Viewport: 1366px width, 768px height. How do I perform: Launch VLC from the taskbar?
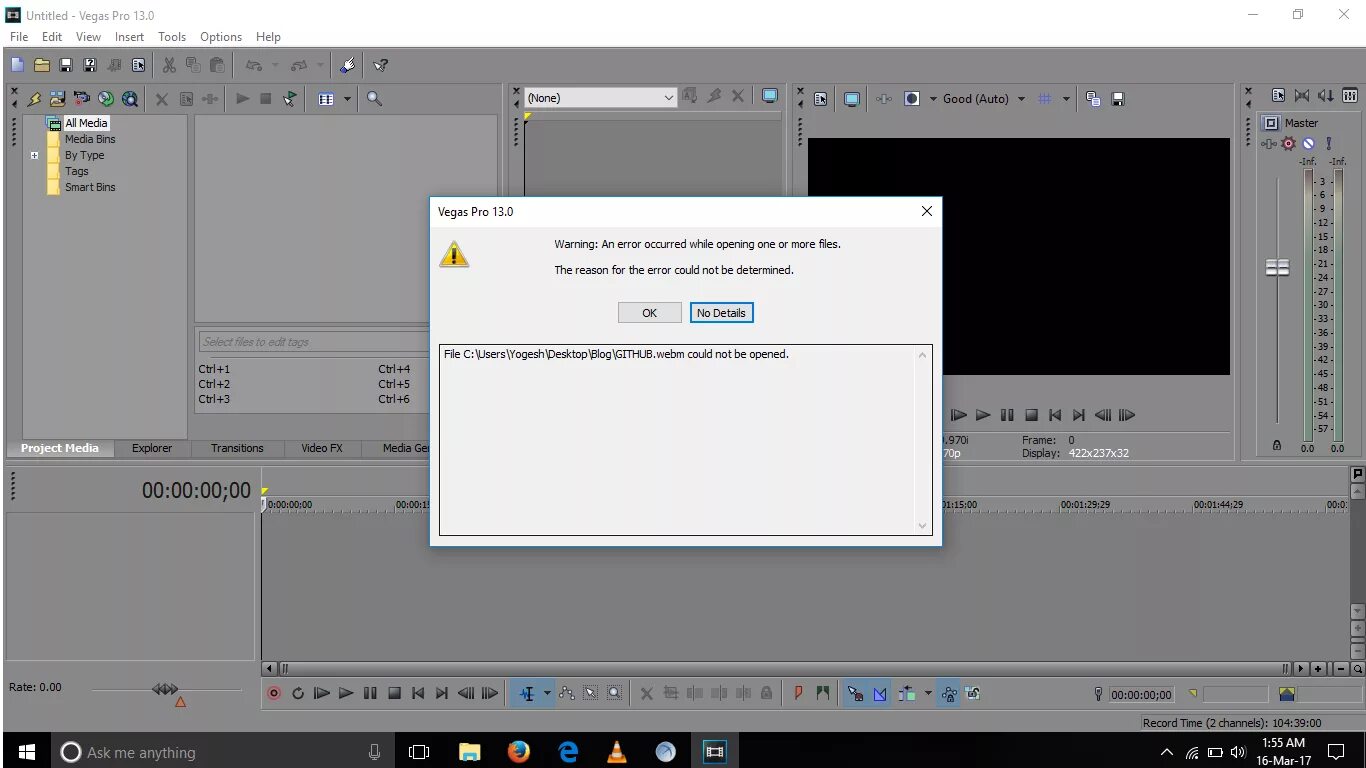click(617, 752)
